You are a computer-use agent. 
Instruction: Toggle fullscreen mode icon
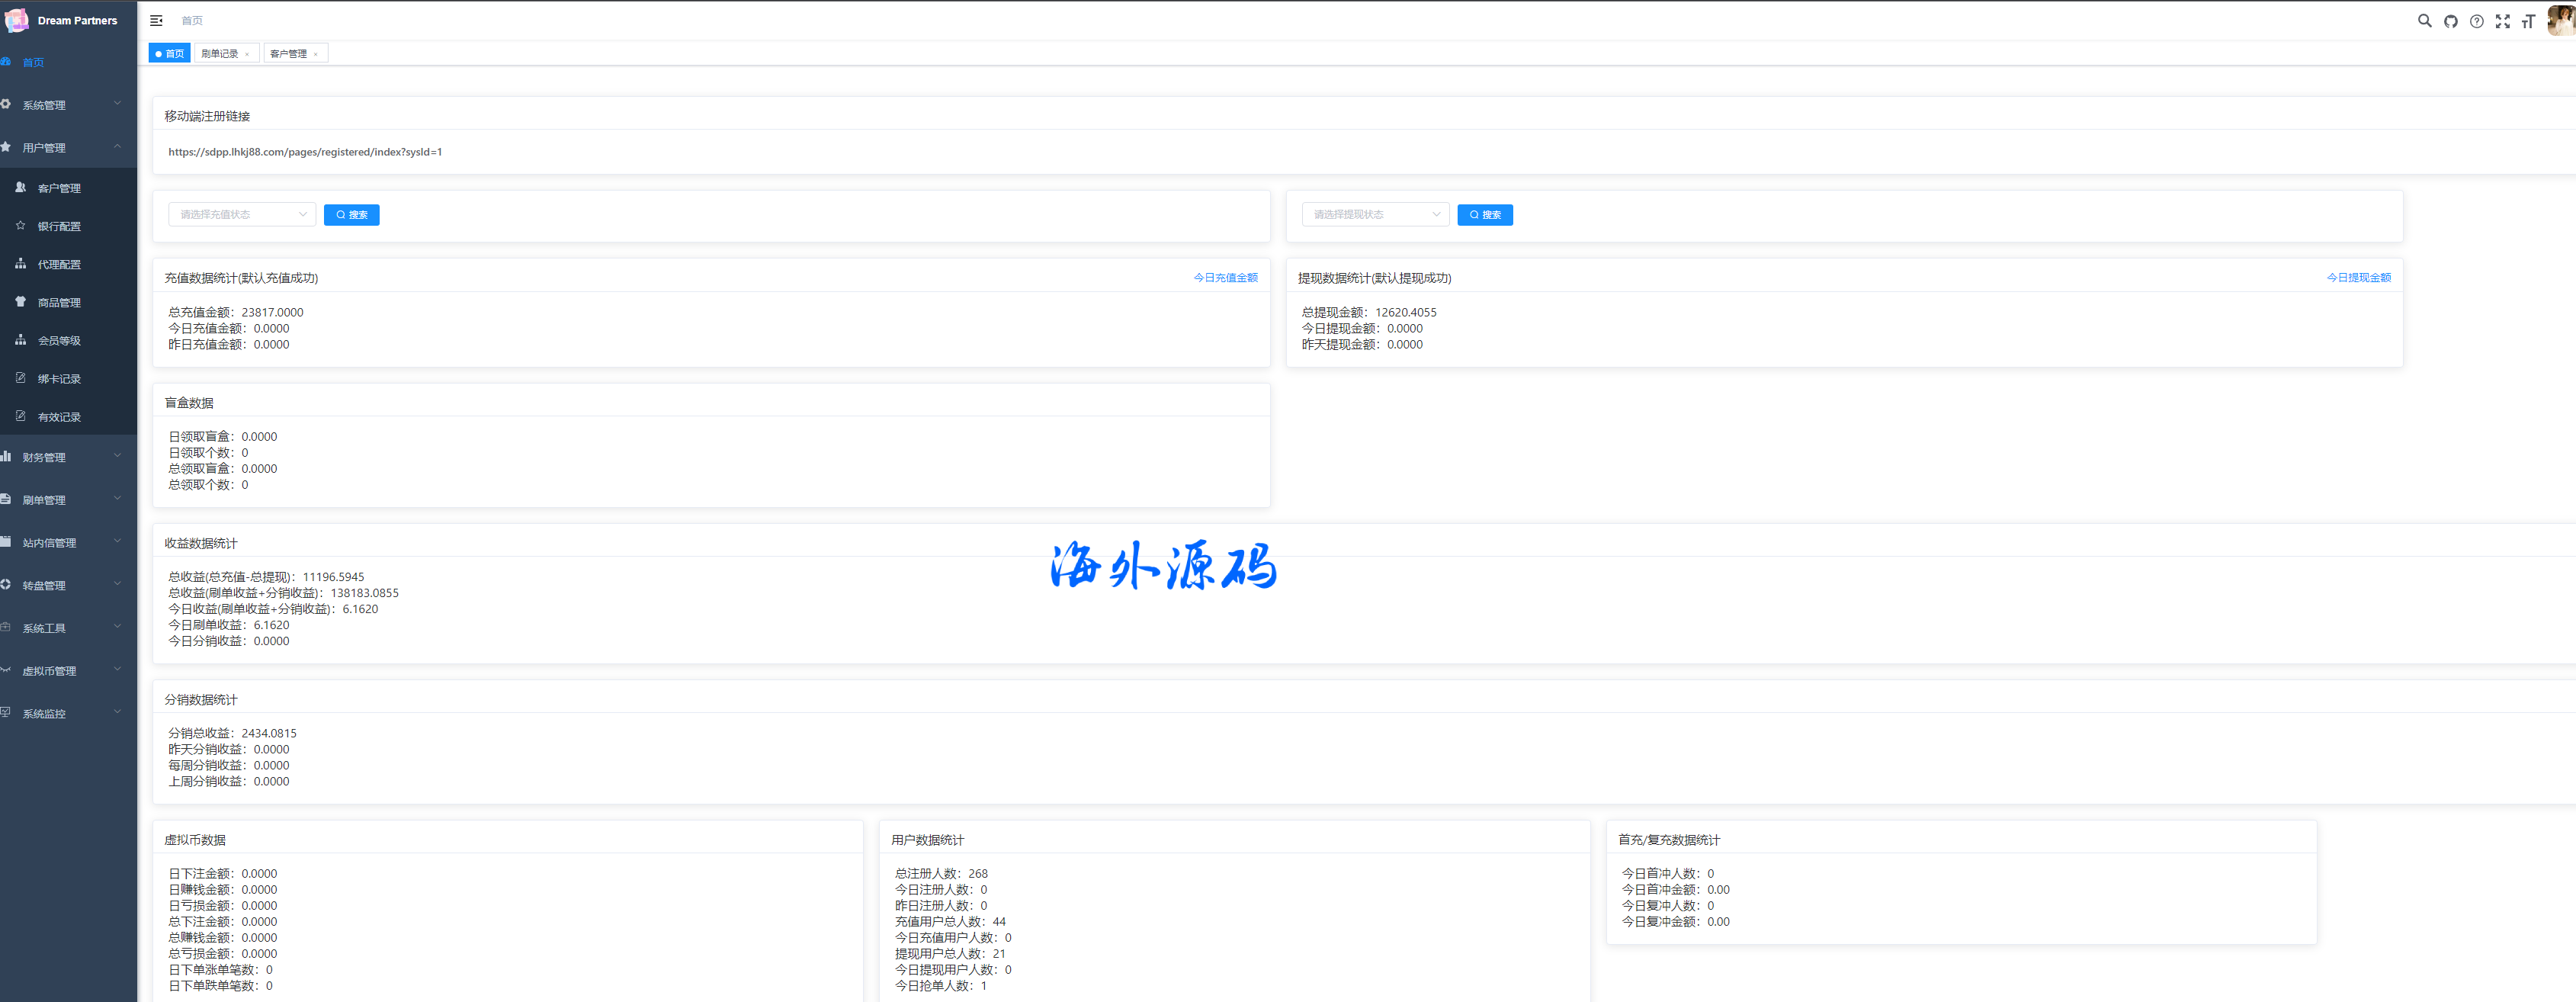click(x=2502, y=21)
